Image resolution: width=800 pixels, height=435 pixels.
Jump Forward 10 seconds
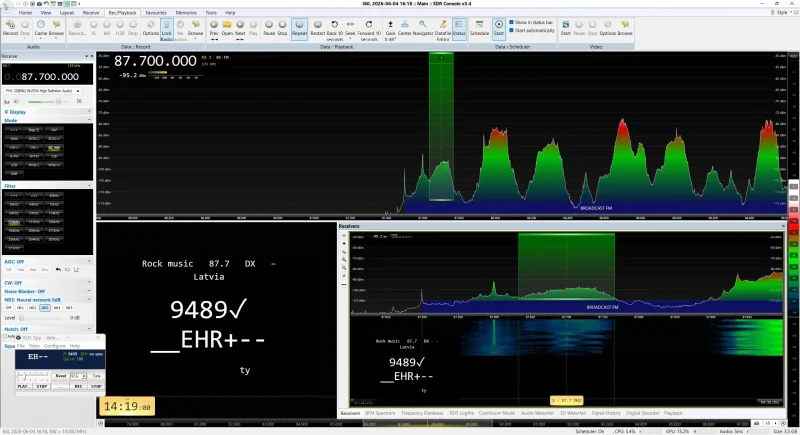[369, 30]
